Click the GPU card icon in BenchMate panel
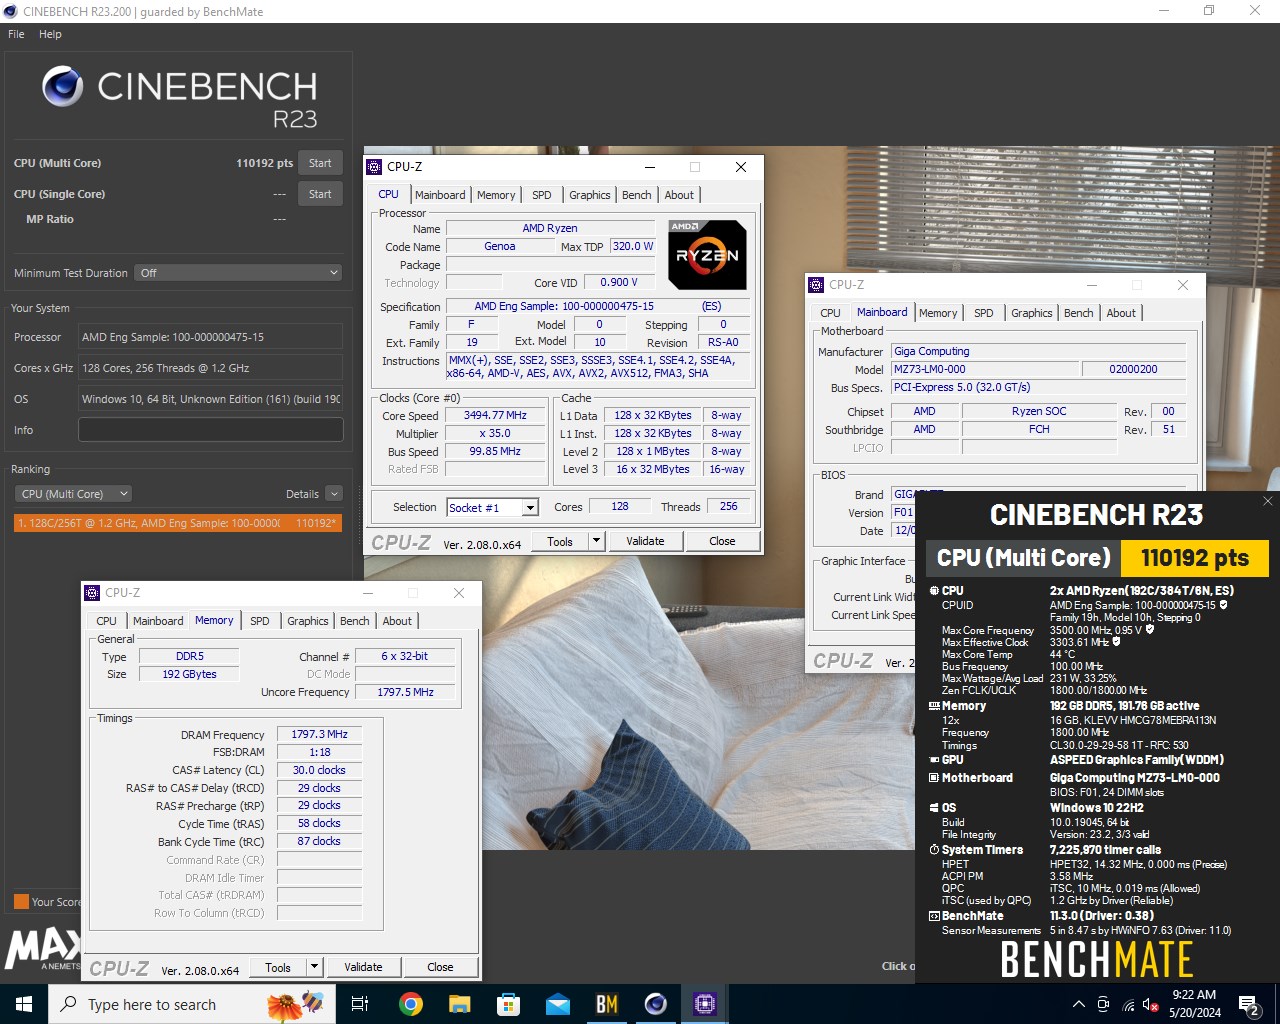The height and width of the screenshot is (1024, 1280). [934, 760]
